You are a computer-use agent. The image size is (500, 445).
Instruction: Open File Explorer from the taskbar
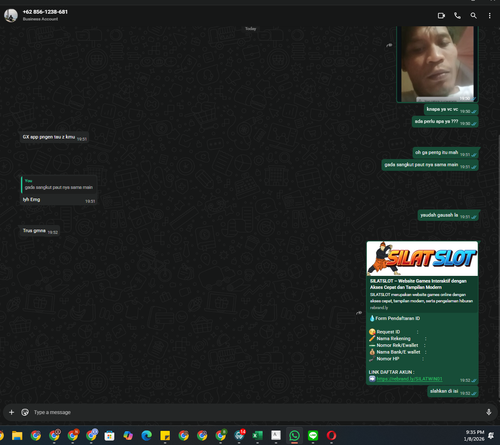click(x=17, y=435)
